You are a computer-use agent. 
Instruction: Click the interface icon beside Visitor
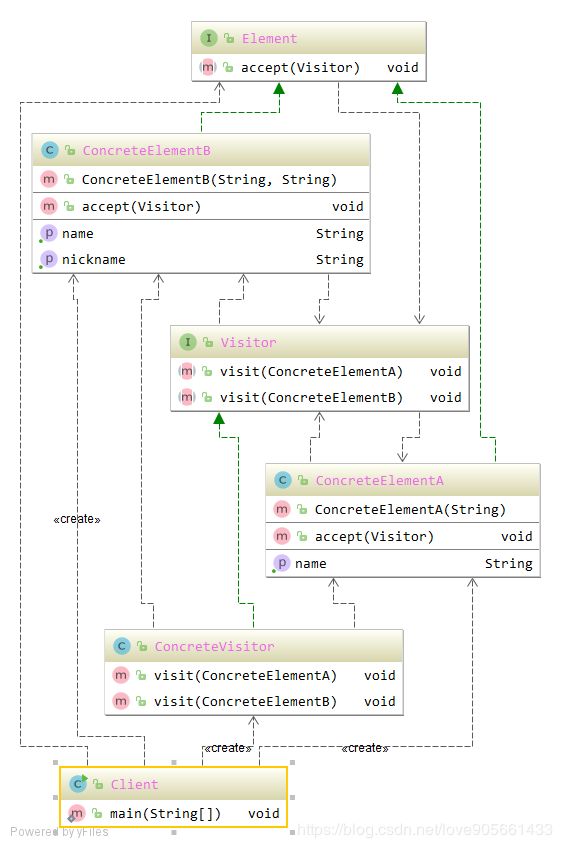(x=188, y=342)
